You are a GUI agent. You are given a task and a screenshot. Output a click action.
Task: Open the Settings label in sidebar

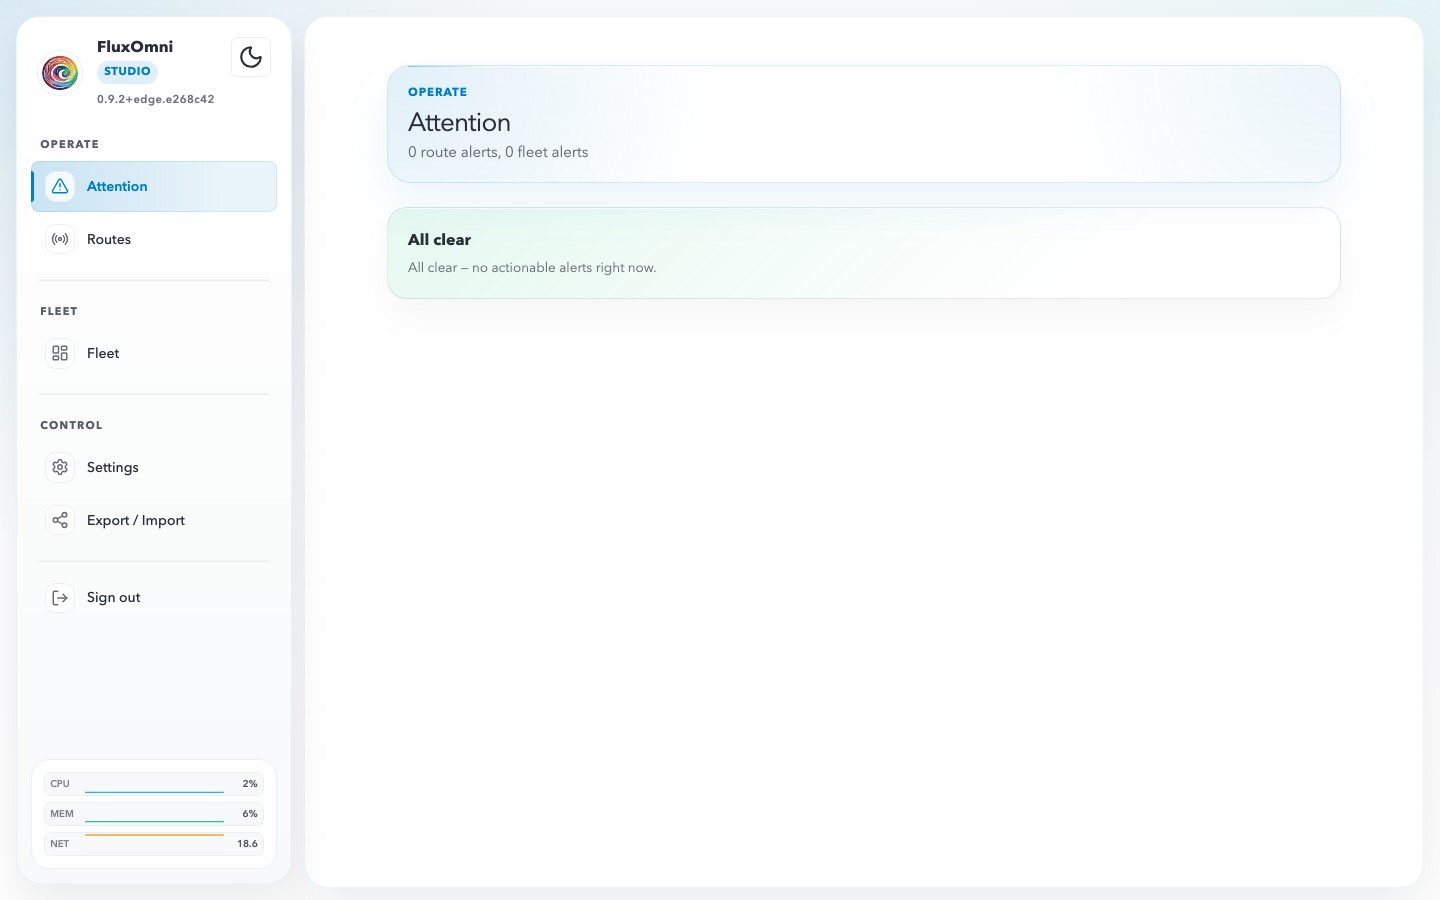point(113,467)
